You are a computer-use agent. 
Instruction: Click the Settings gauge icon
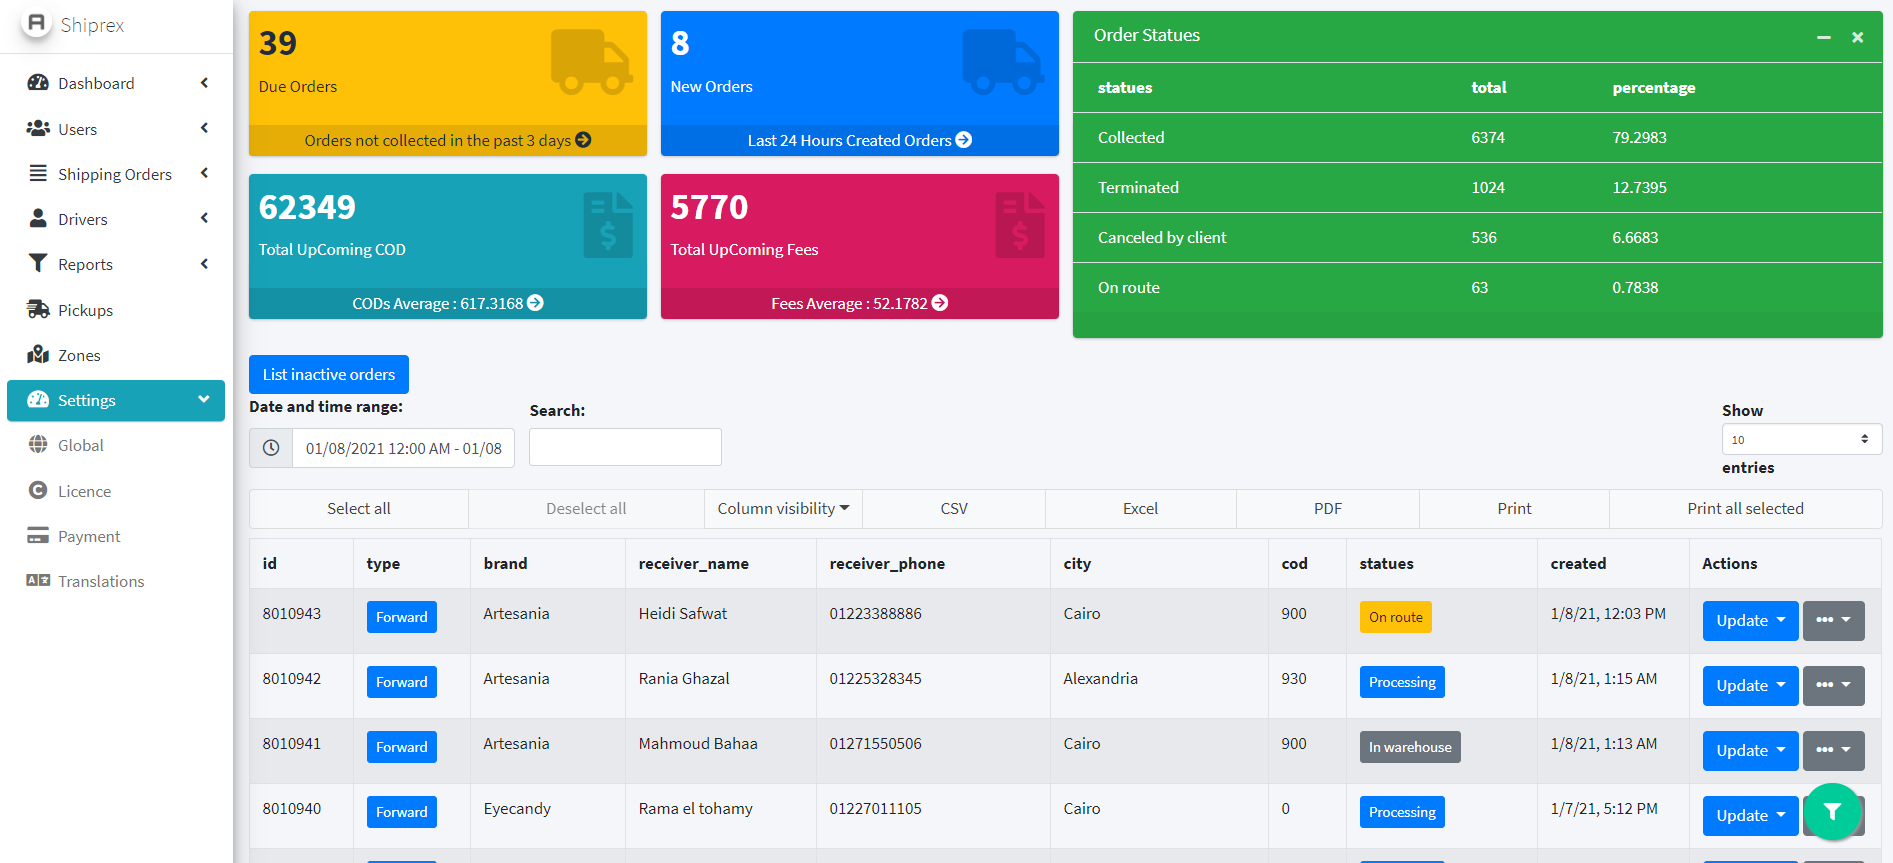(38, 399)
